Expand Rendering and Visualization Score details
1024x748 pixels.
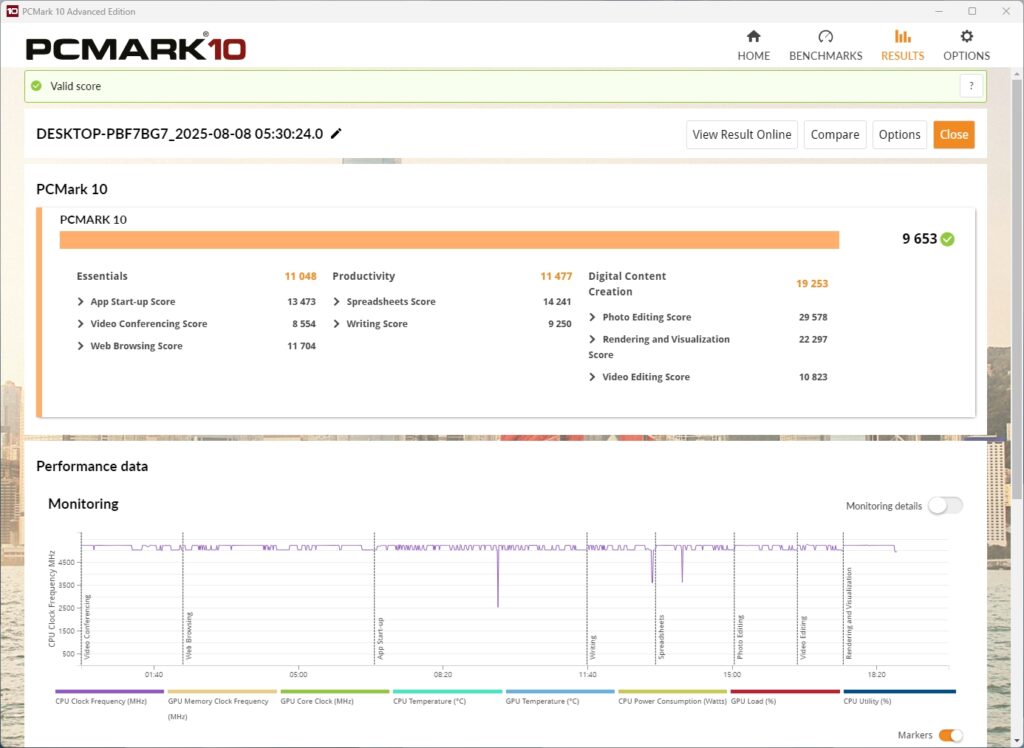click(592, 340)
